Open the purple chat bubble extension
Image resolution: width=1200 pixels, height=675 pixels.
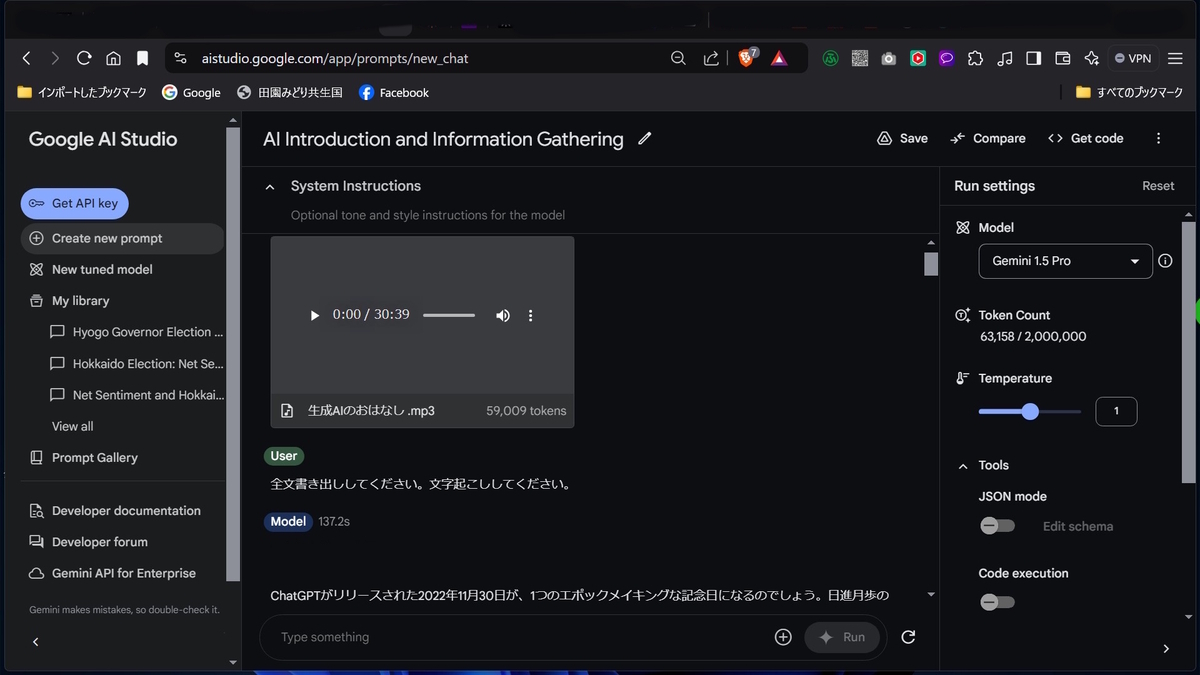tap(946, 58)
